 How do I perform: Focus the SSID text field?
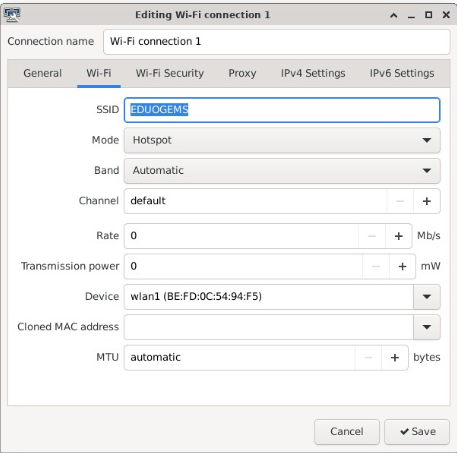tap(282, 110)
